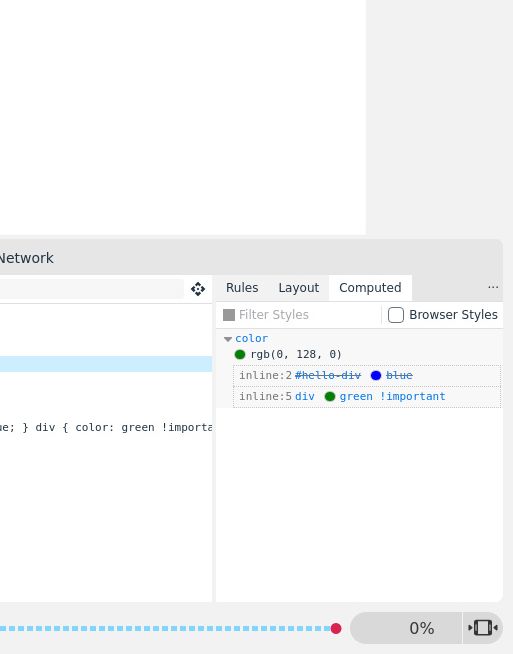The image size is (513, 654).
Task: Open the Network panel tab
Action: coord(26,258)
